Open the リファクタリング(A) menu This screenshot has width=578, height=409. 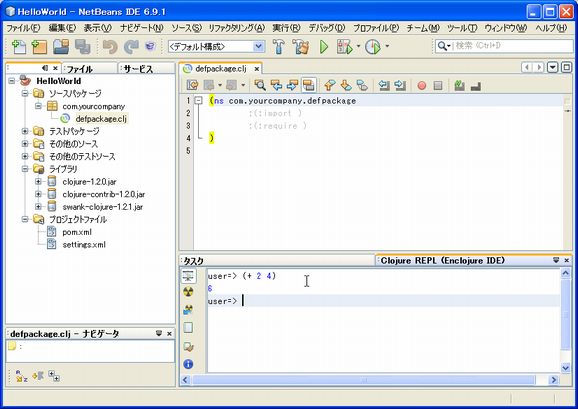237,28
